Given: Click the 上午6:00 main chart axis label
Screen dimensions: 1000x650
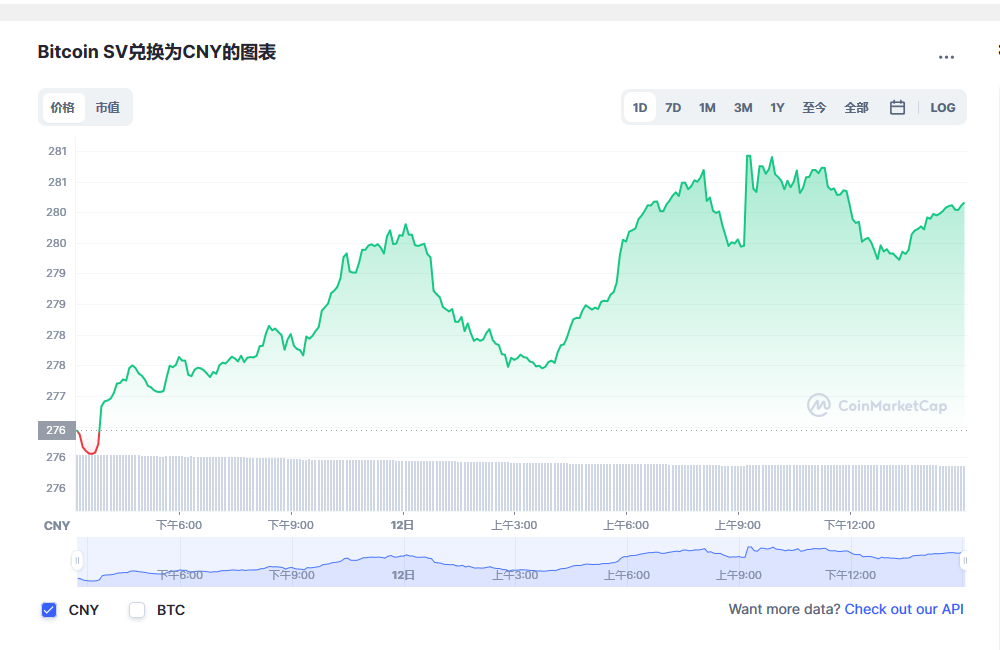Looking at the screenshot, I should [x=626, y=525].
